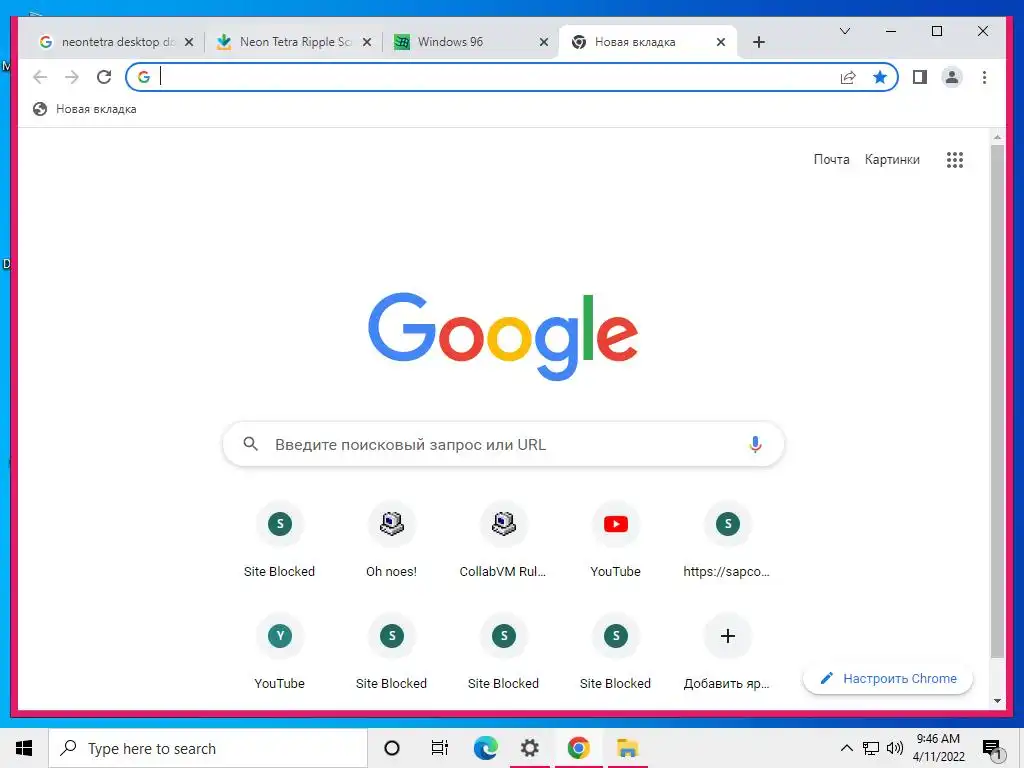The width and height of the screenshot is (1024, 768).
Task: Click the forward navigation arrow
Action: click(x=72, y=77)
